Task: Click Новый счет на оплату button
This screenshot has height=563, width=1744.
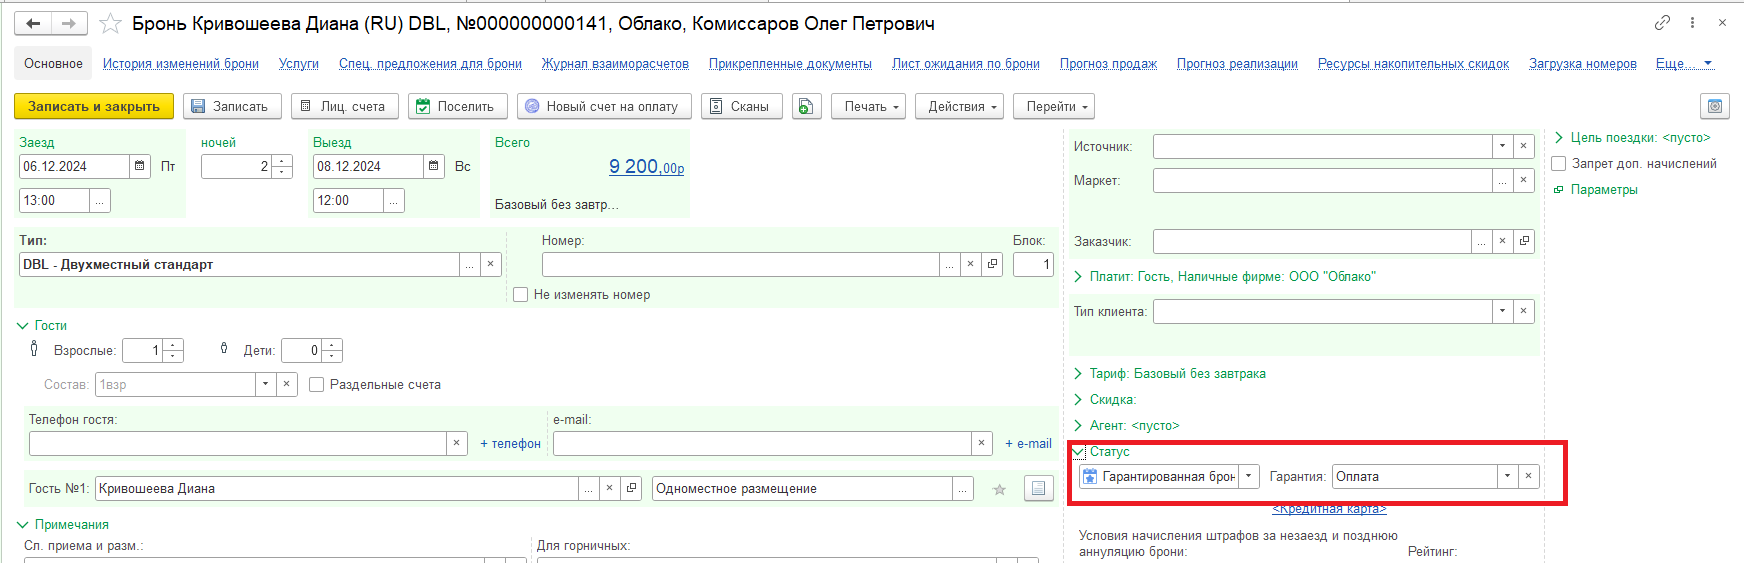Action: [602, 106]
